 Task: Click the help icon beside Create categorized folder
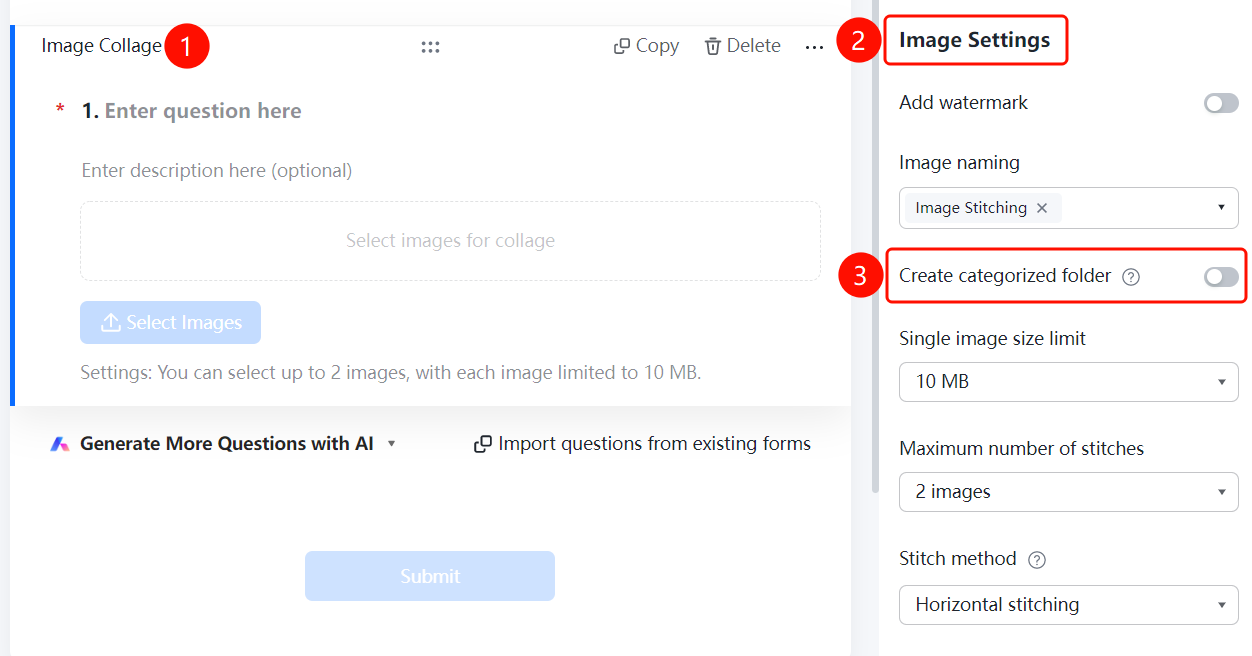pyautogui.click(x=1131, y=277)
